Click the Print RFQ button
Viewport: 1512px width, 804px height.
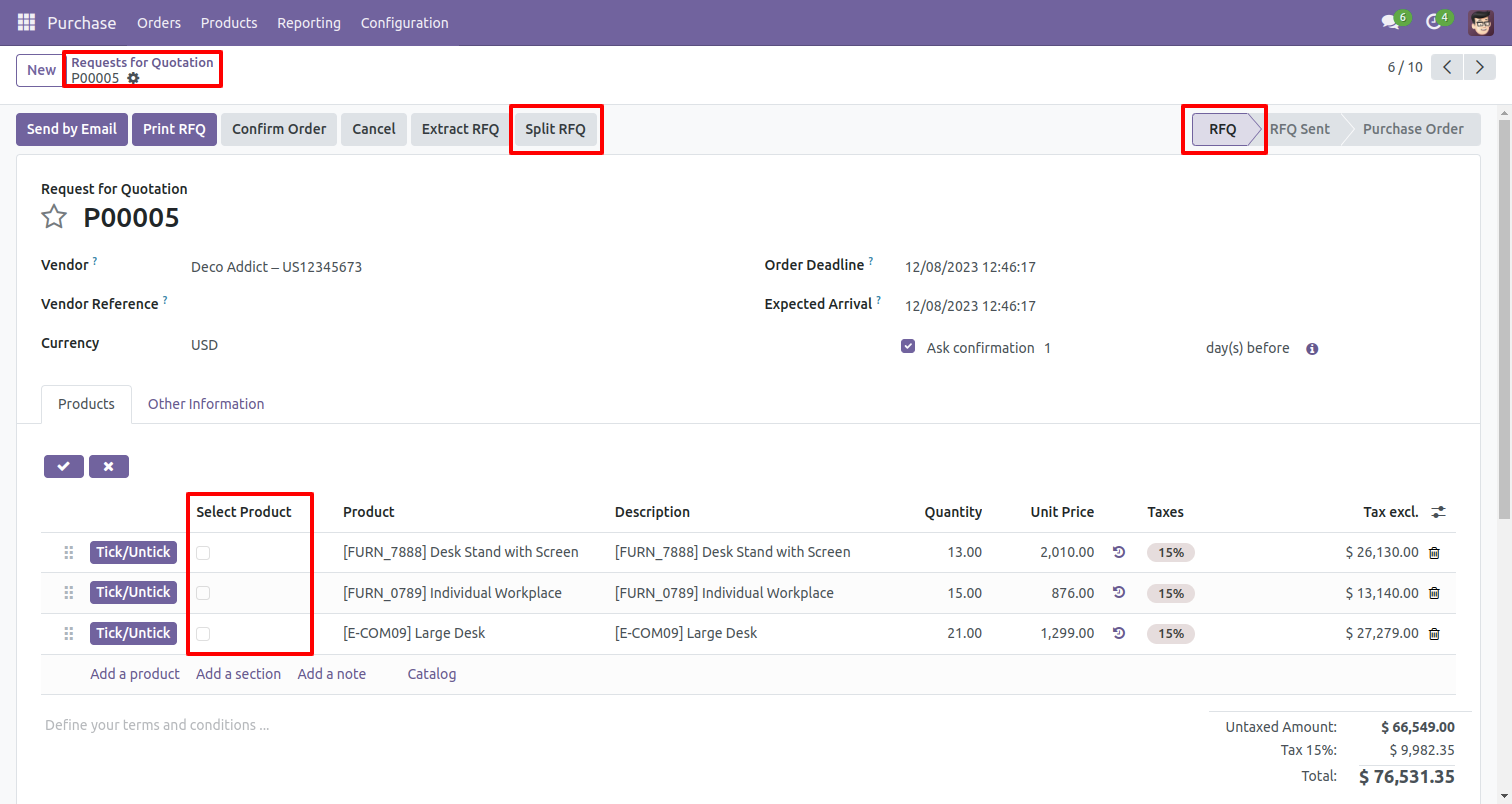[174, 129]
